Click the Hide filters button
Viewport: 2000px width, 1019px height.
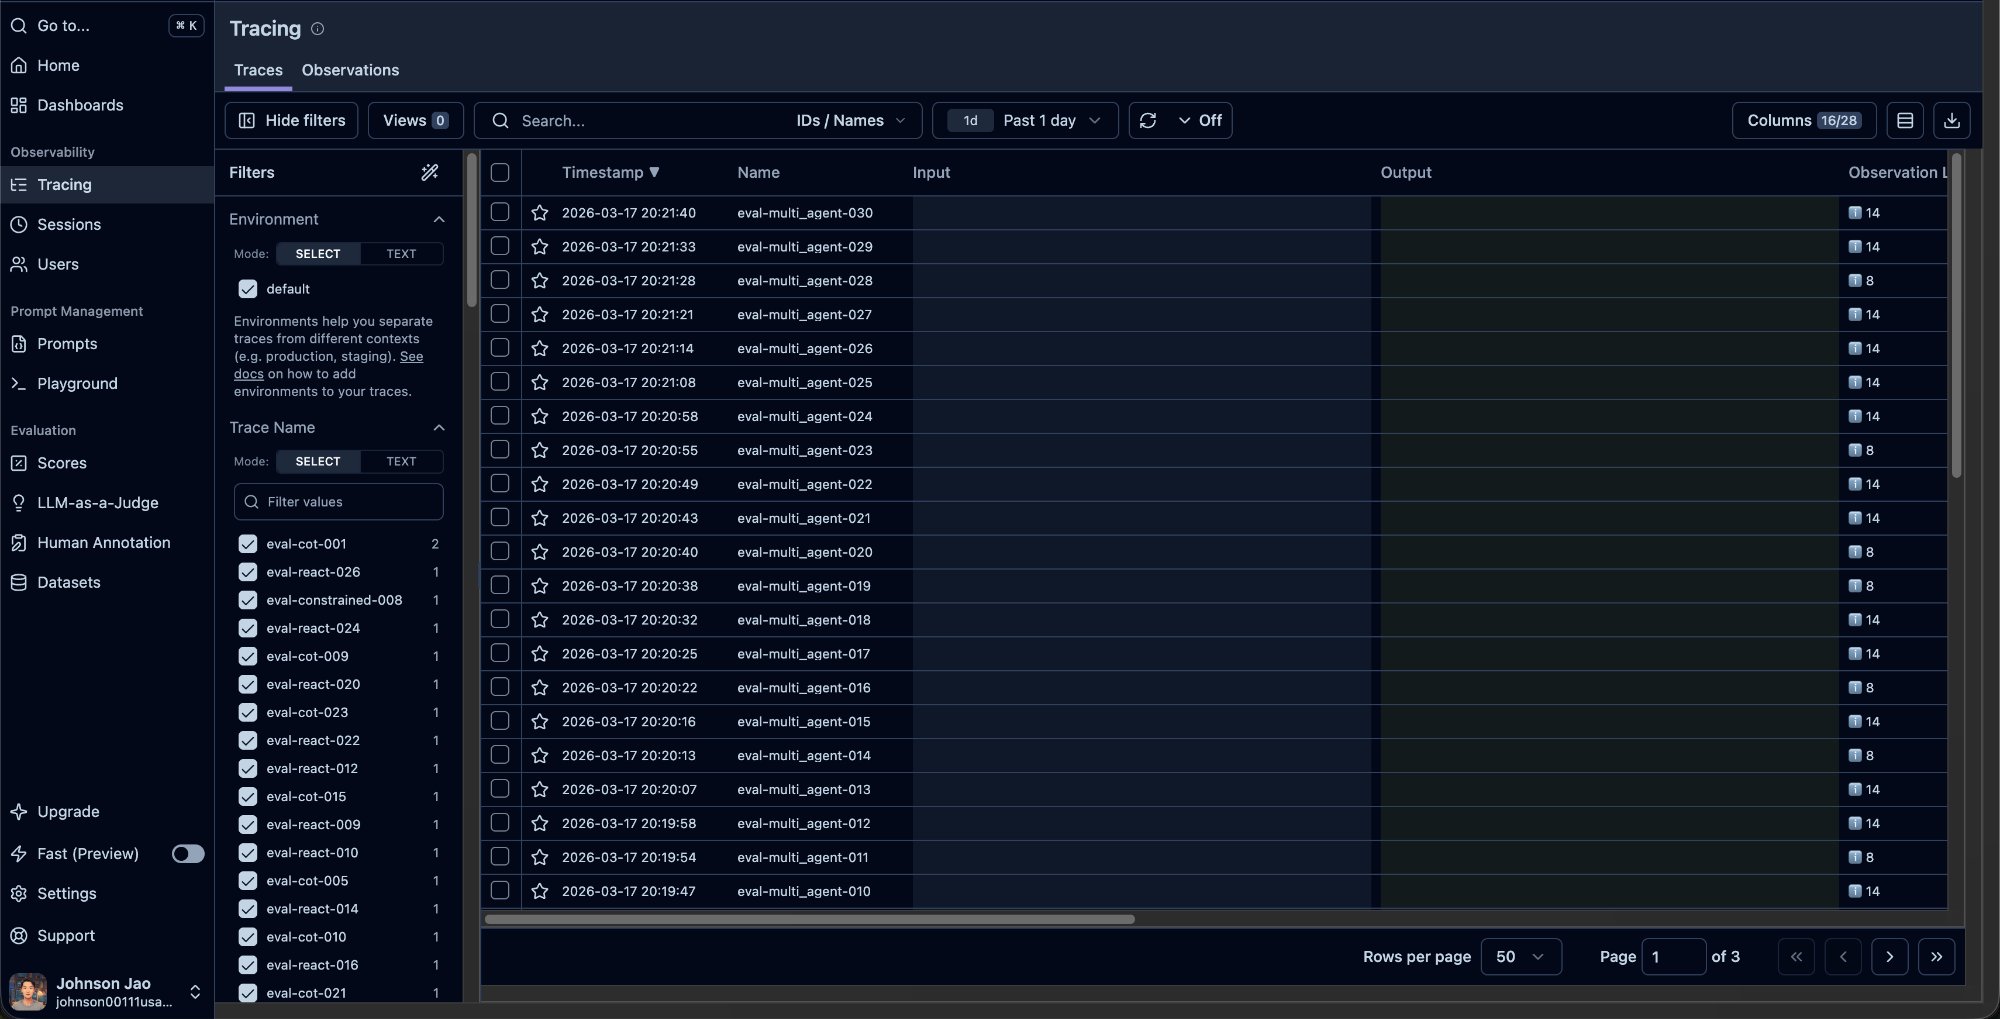pyautogui.click(x=291, y=120)
